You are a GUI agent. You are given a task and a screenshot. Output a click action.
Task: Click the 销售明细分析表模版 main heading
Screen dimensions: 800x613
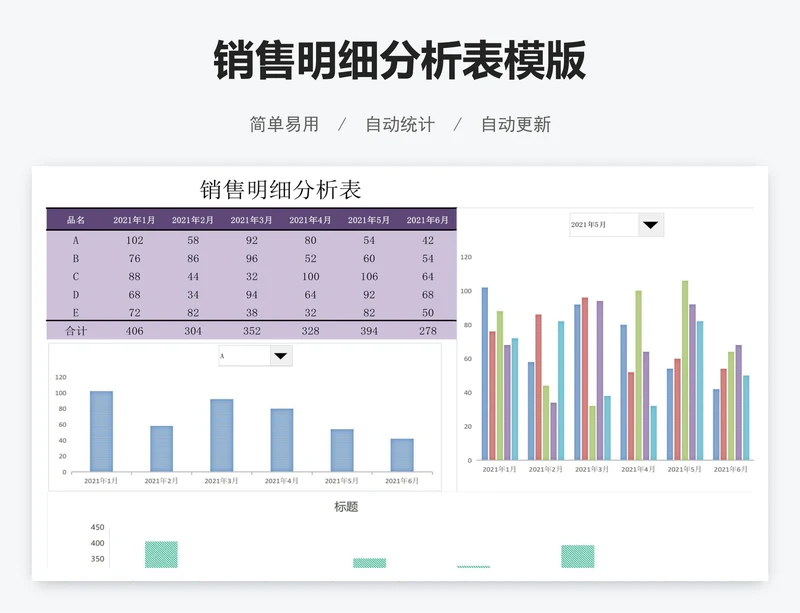pos(399,60)
